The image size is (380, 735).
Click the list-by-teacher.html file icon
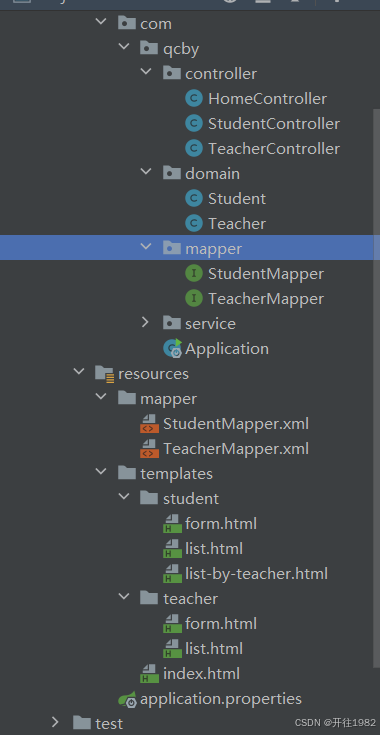point(172,574)
